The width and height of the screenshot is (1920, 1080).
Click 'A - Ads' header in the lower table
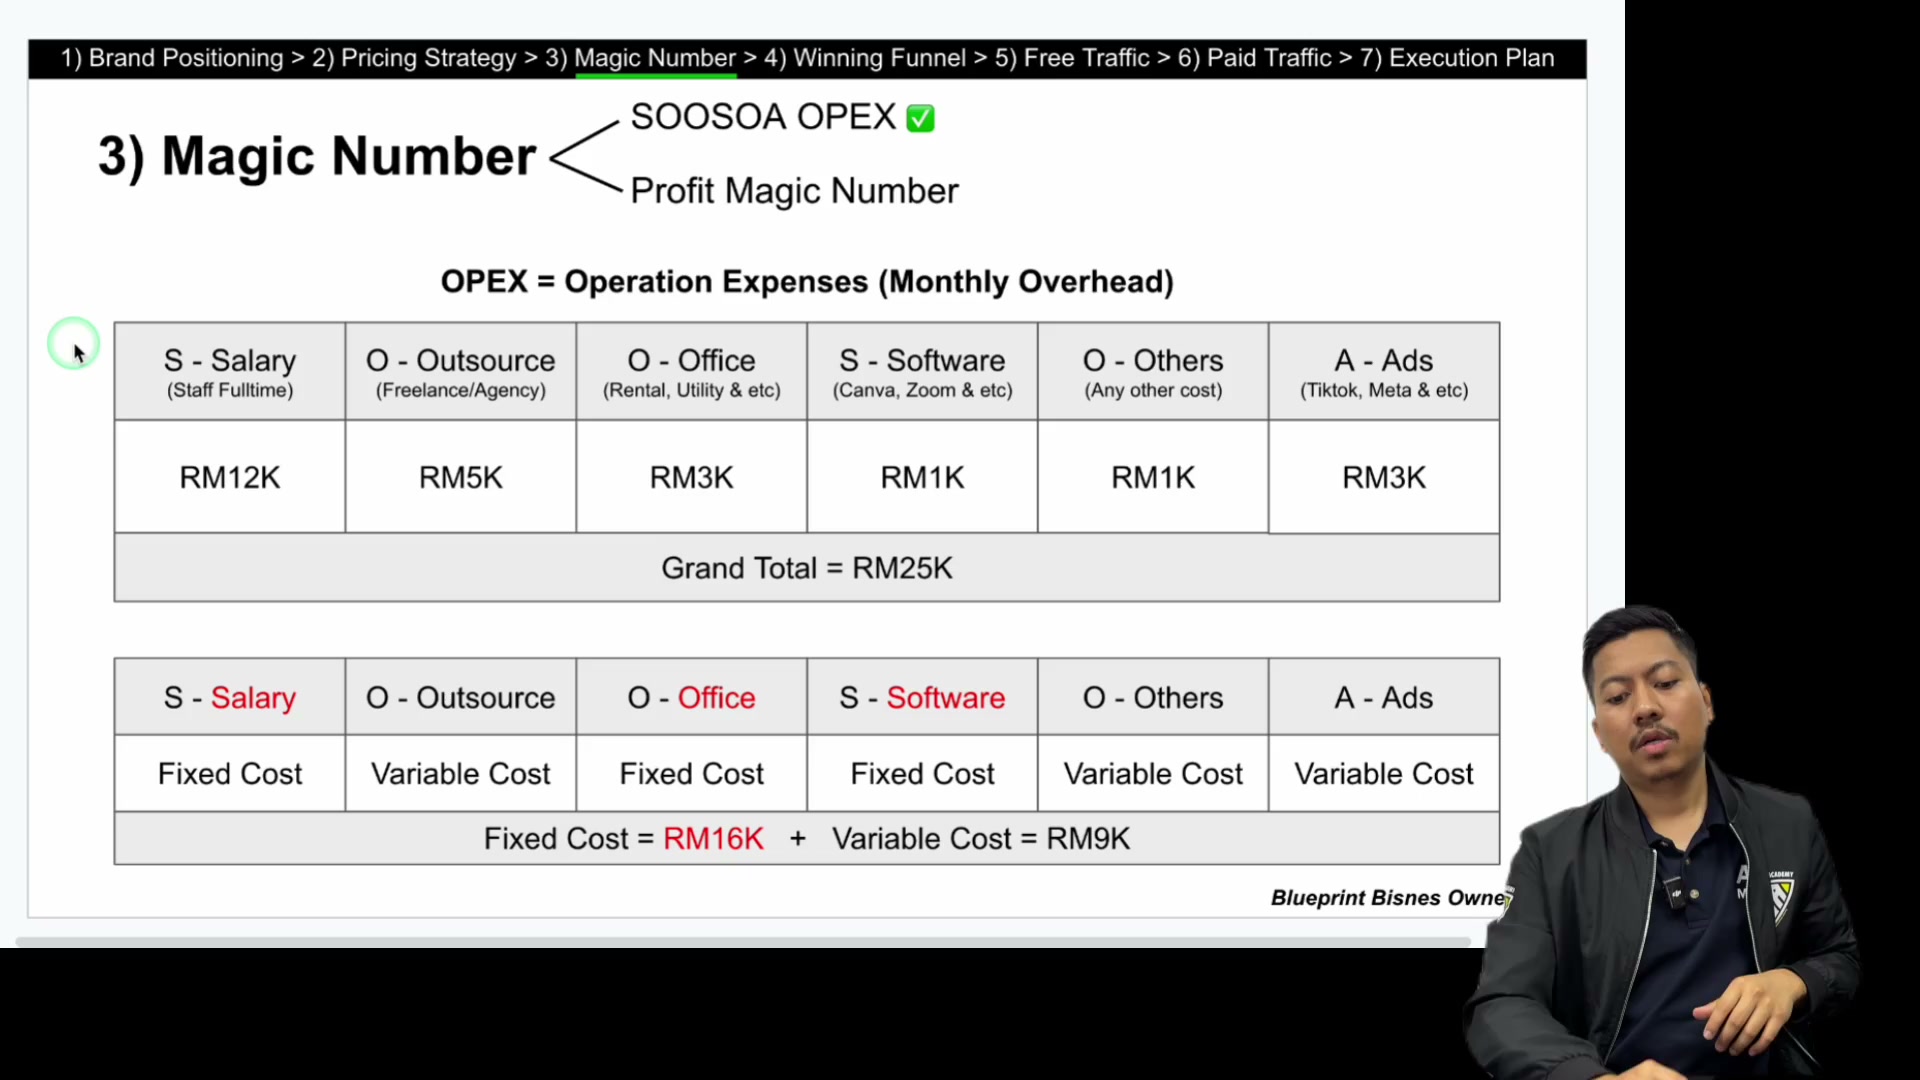pyautogui.click(x=1384, y=697)
